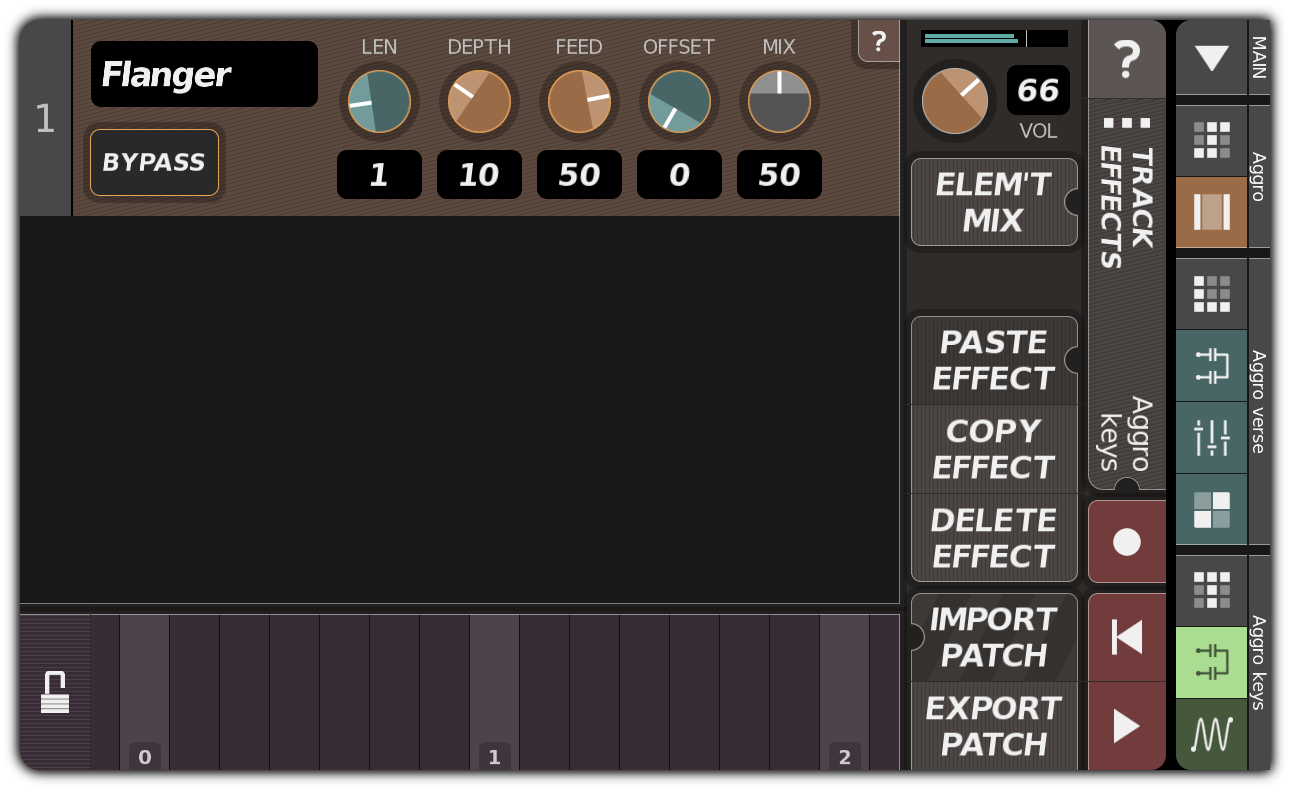Click the COPY EFFECT button

[993, 449]
